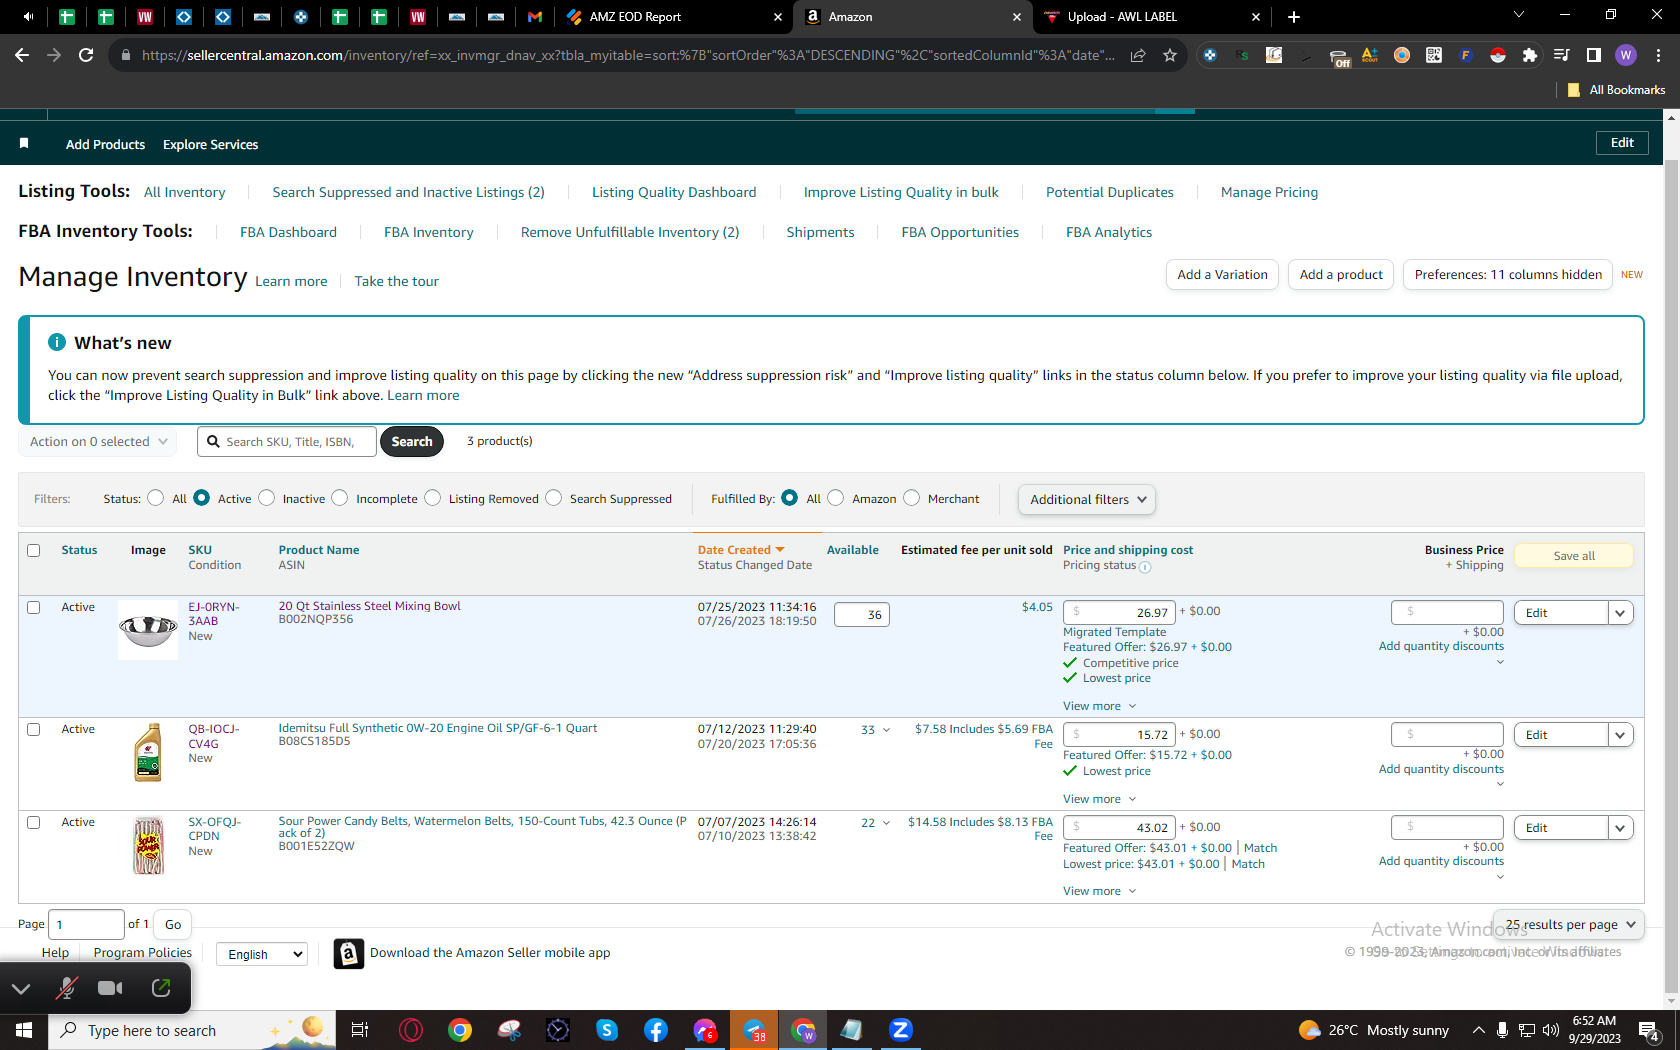Open the share page icon in address bar
This screenshot has width=1680, height=1050.
click(1138, 55)
